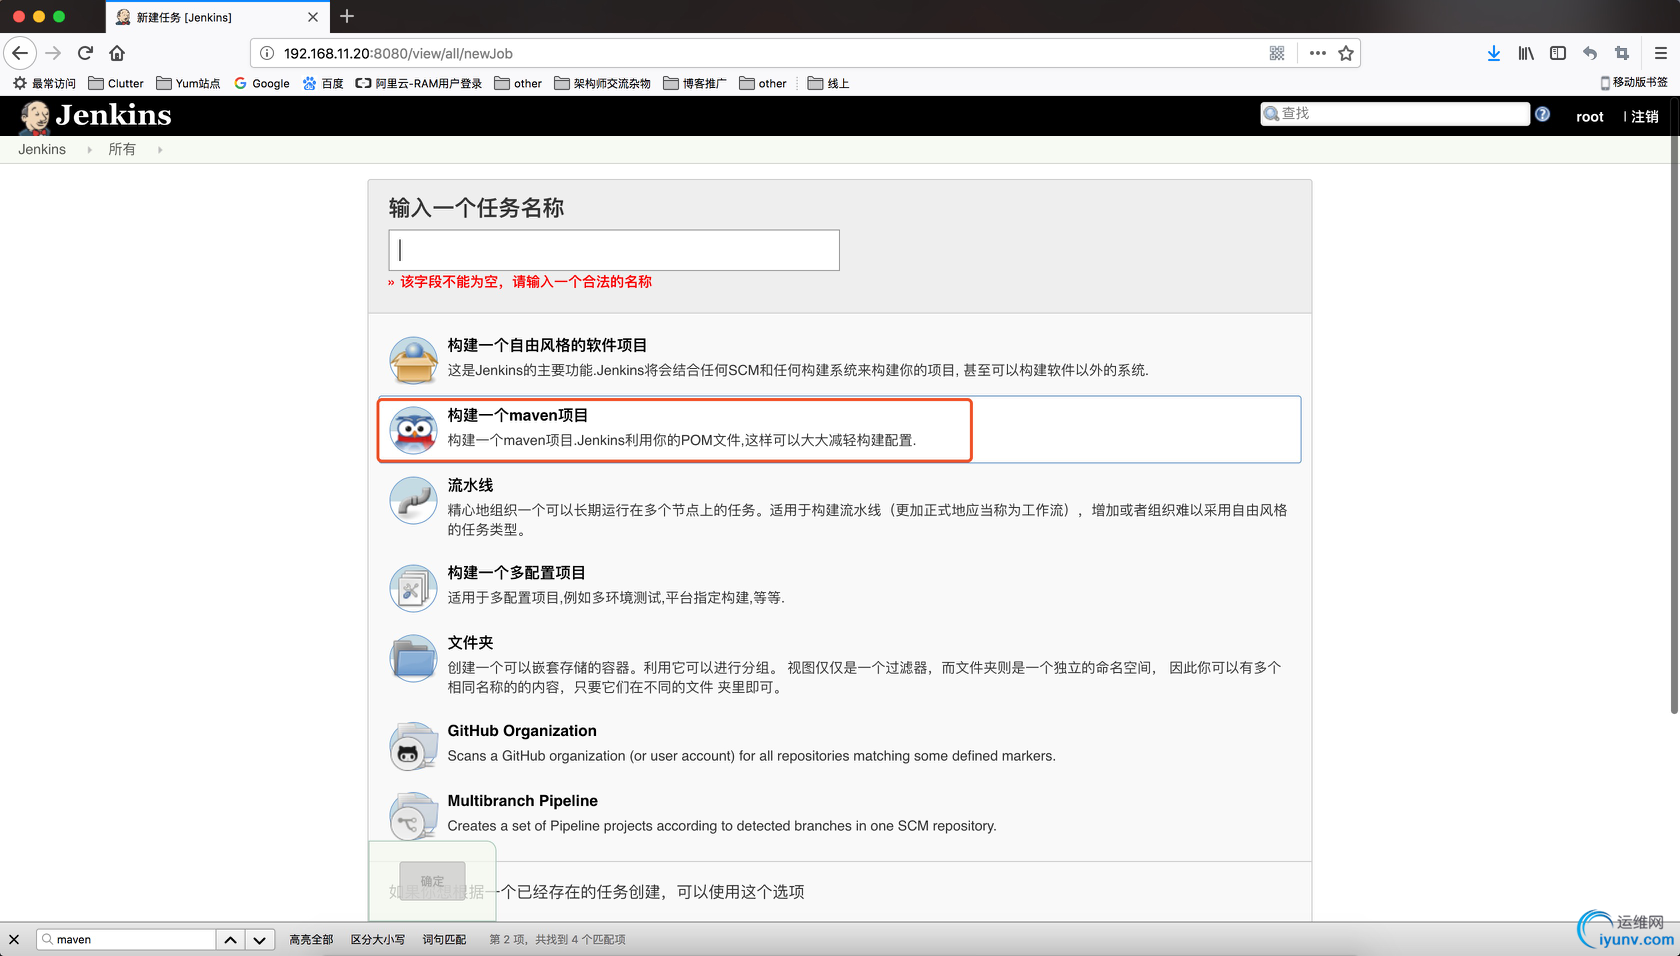The width and height of the screenshot is (1680, 956).
Task: Select the freestyle project box icon
Action: click(x=413, y=360)
